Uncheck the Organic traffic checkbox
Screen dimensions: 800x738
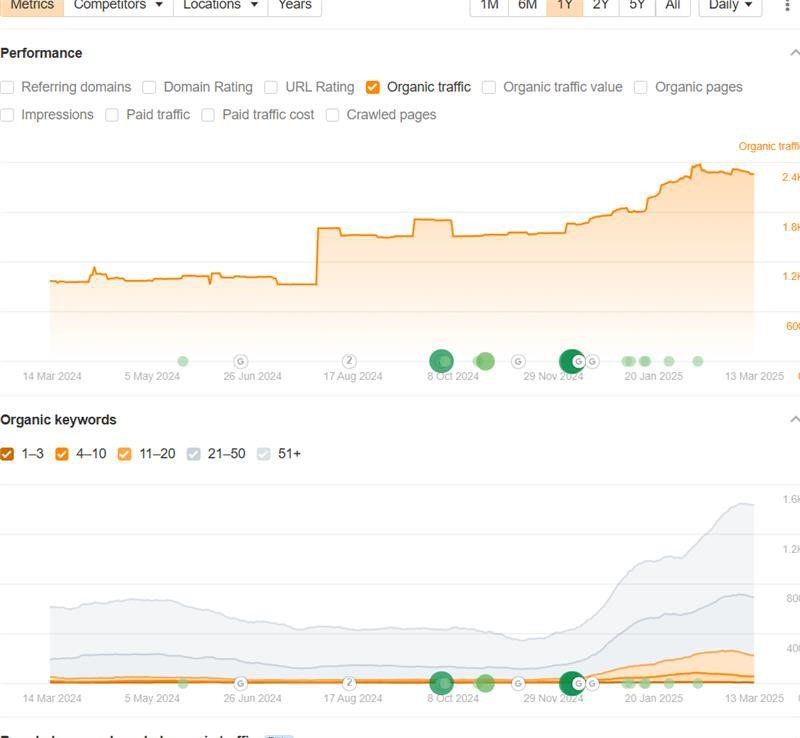tap(373, 87)
